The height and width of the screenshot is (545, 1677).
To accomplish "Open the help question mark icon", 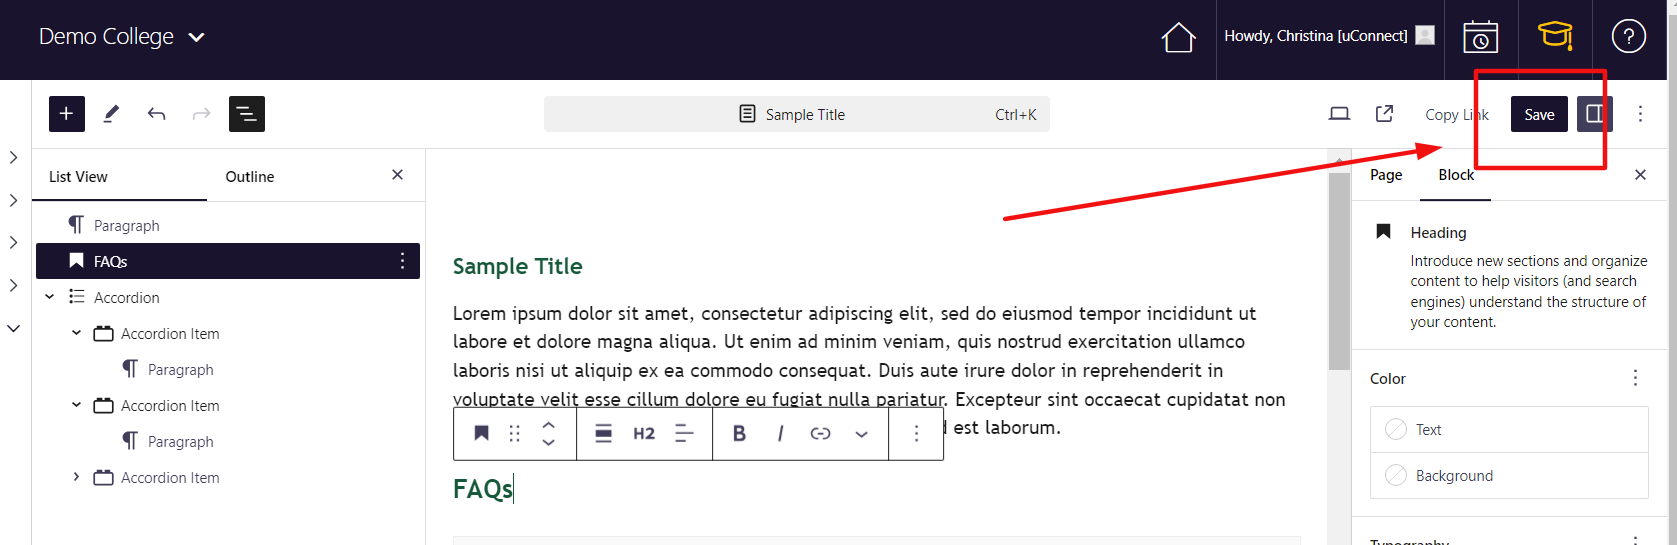I will click(1628, 37).
